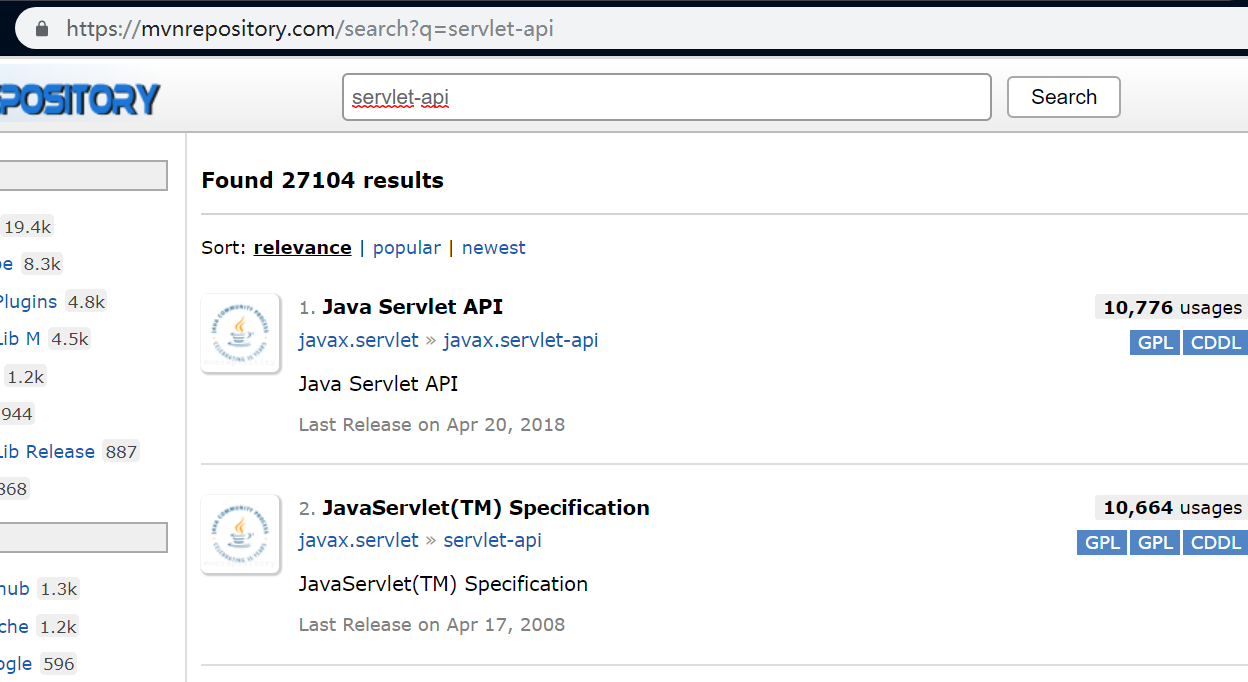
Task: Click sidebar entry with 4.5k count
Action: pyautogui.click(x=45, y=339)
